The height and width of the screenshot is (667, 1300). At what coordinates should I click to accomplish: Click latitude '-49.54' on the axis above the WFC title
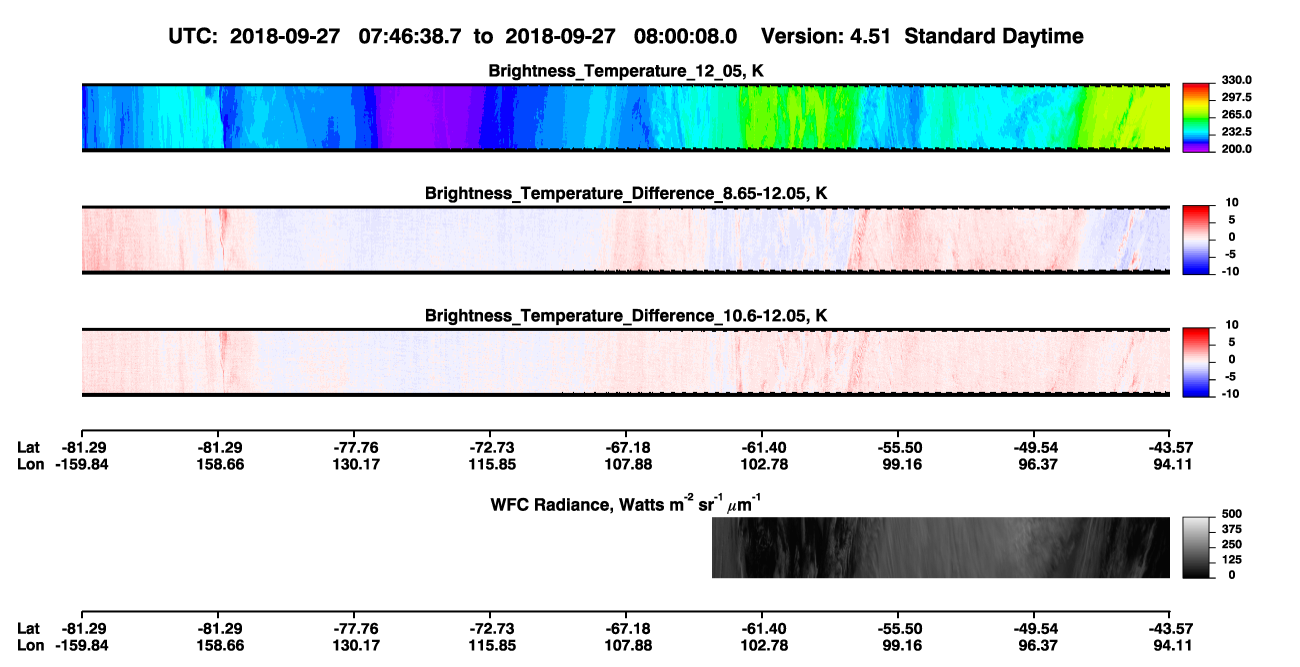pos(1034,447)
